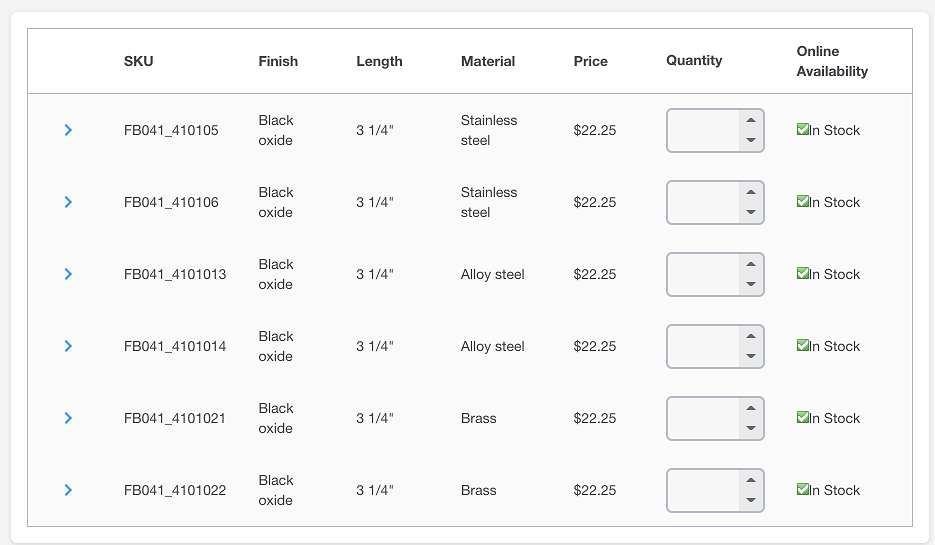Decrease quantity for FB041_410105
The height and width of the screenshot is (545, 935).
click(x=750, y=141)
